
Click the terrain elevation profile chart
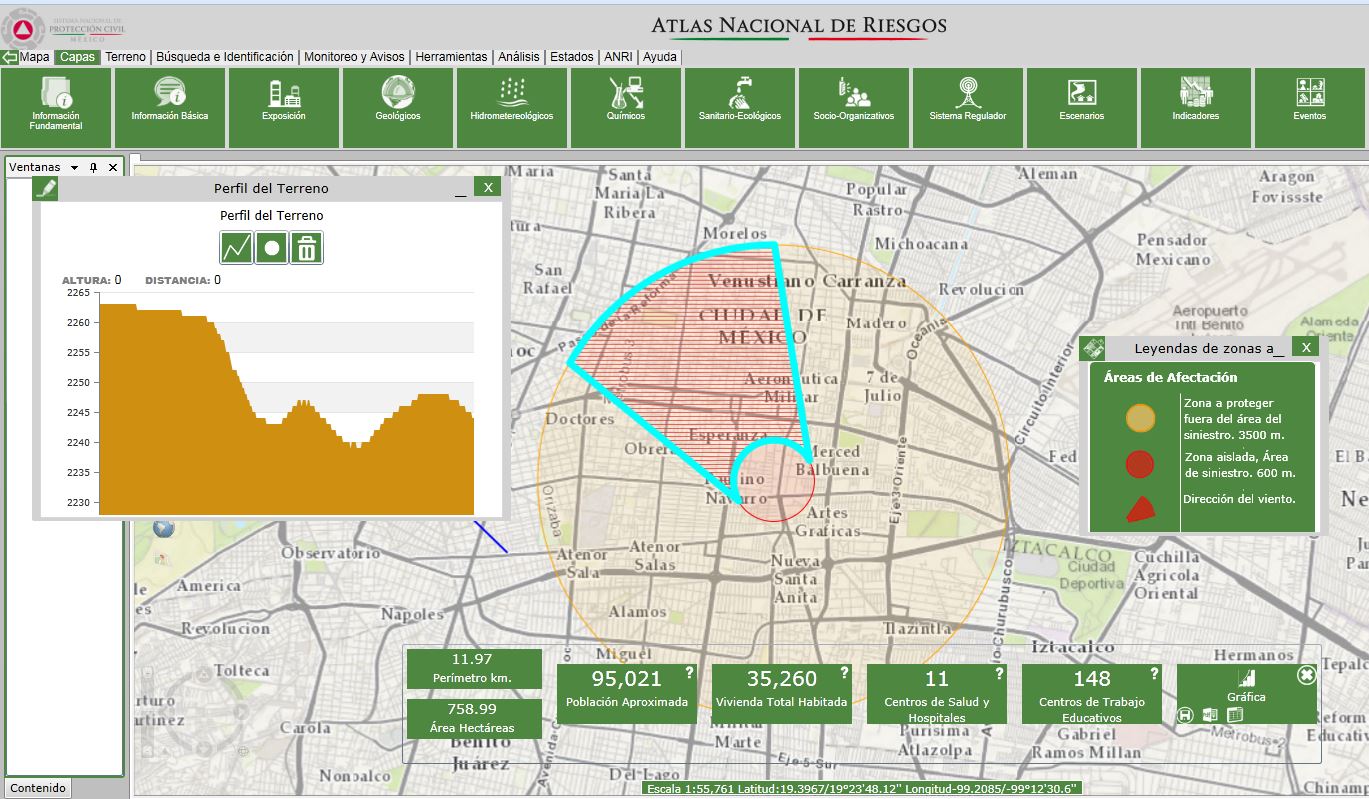tap(286, 404)
